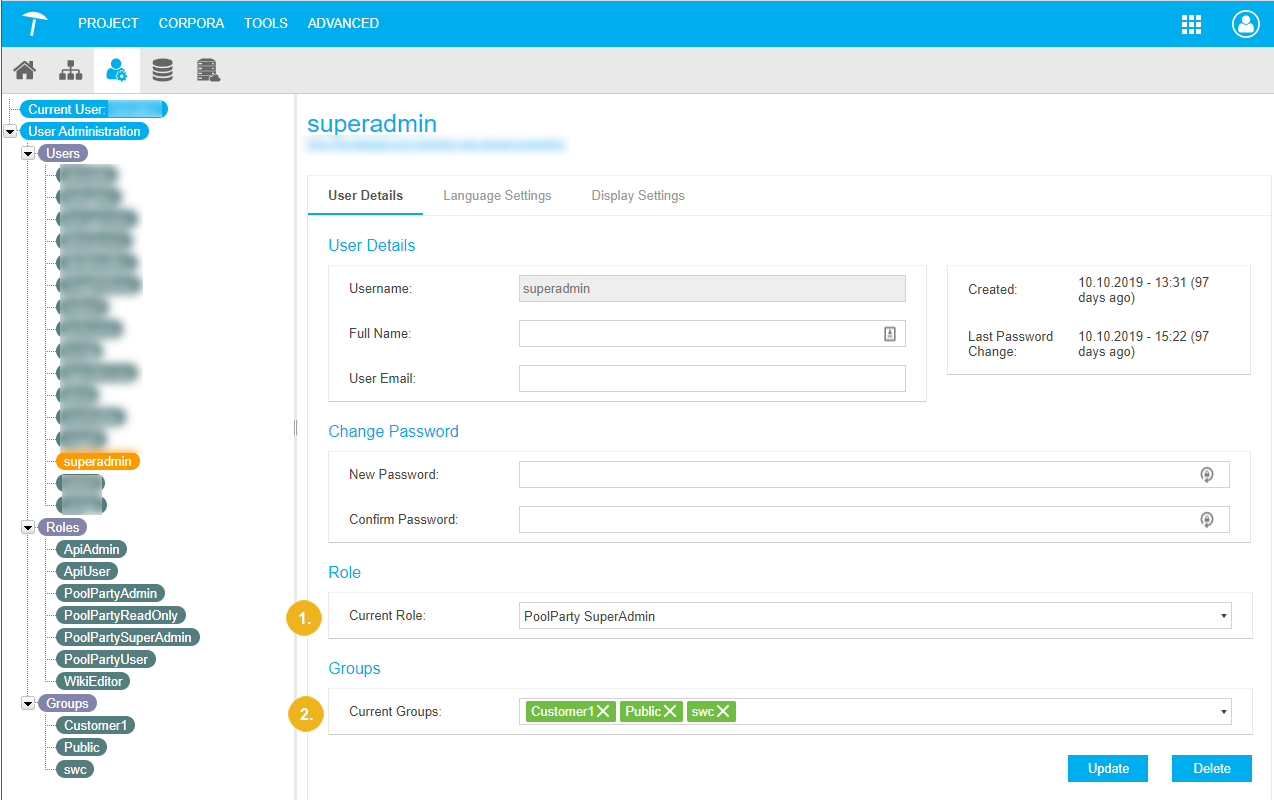
Task: Collapse the Users tree node
Action: point(28,153)
